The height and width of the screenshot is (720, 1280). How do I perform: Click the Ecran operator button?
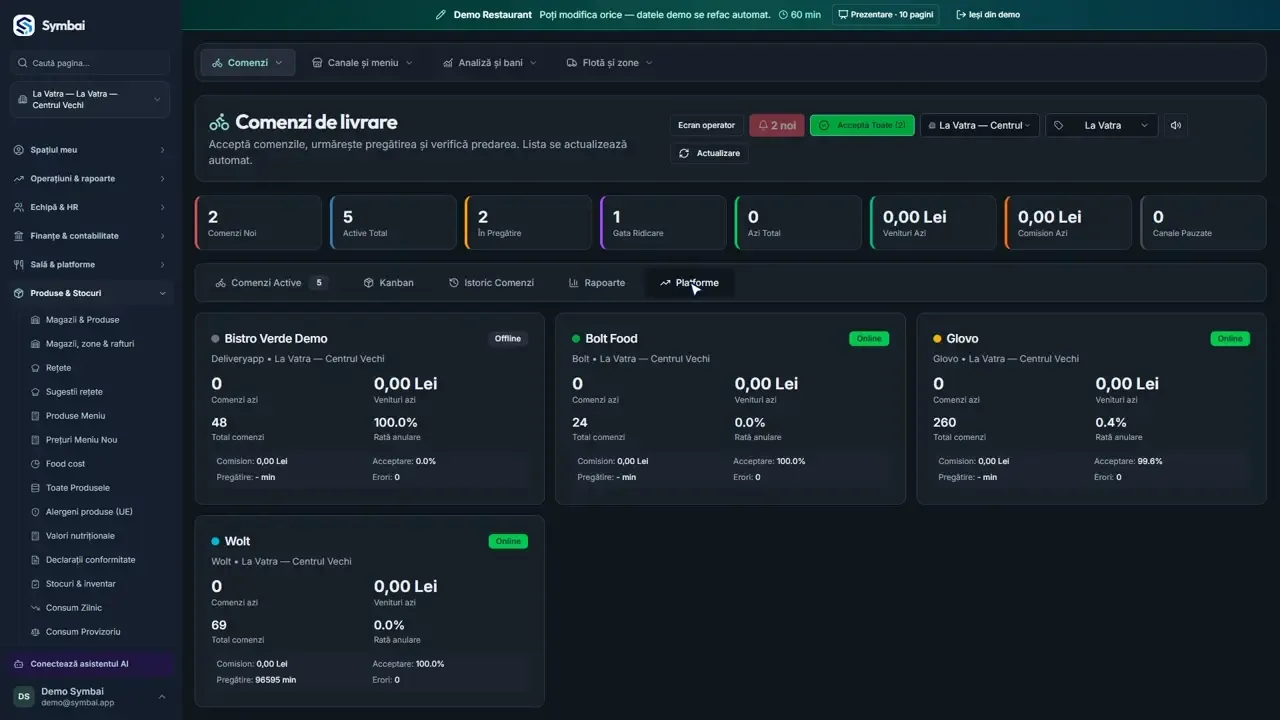(x=706, y=125)
